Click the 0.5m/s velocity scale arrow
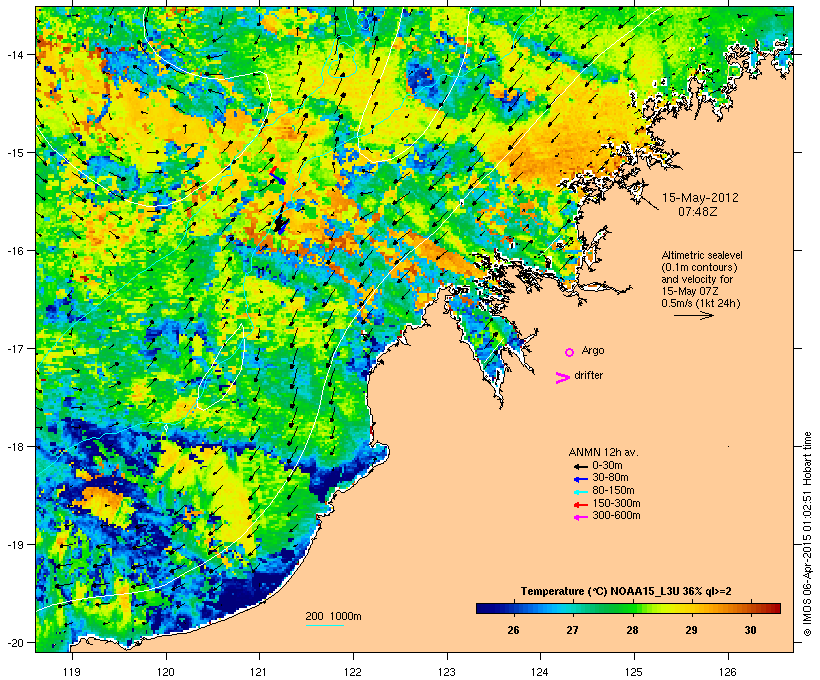820x680 pixels. coord(693,315)
